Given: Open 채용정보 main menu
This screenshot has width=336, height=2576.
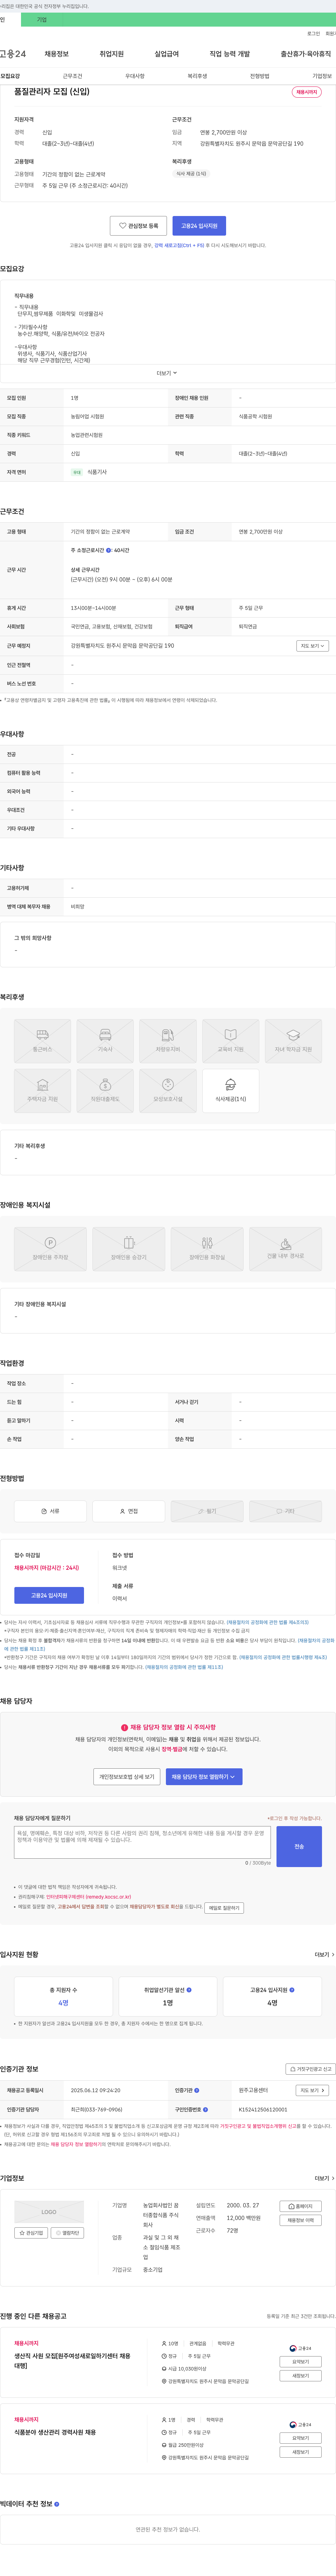Looking at the screenshot, I should click(57, 54).
